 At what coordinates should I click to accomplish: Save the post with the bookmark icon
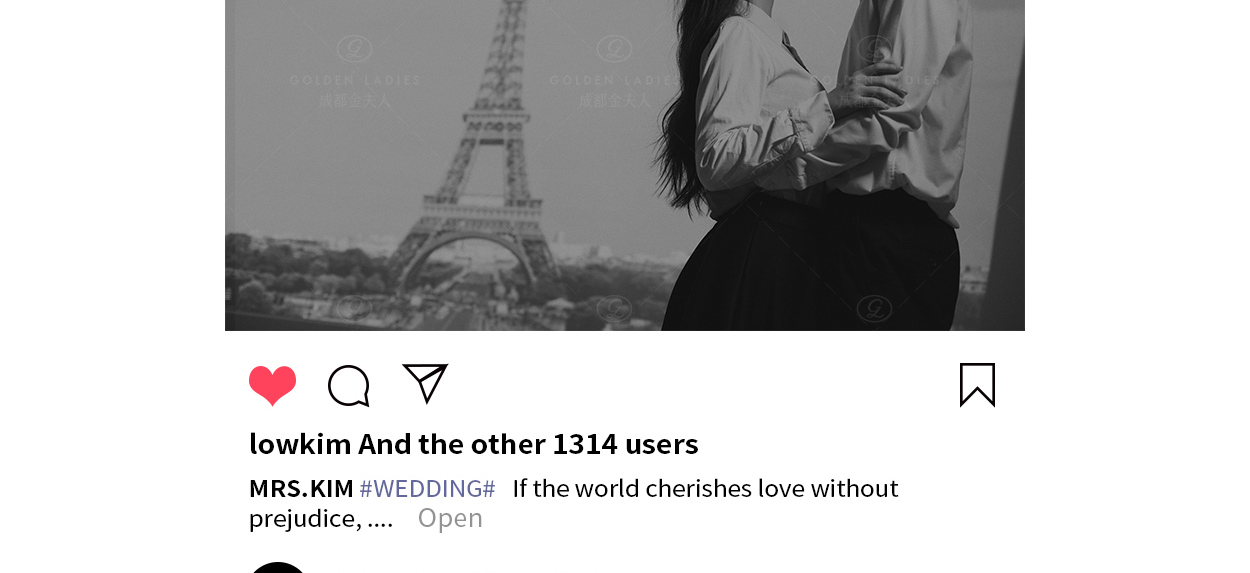pyautogui.click(x=977, y=385)
